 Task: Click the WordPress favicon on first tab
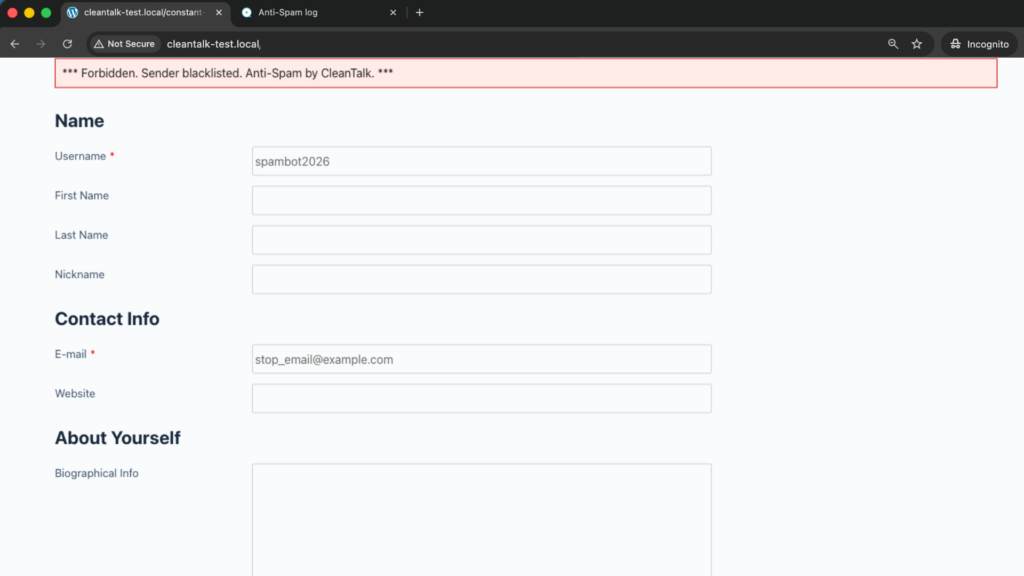72,12
